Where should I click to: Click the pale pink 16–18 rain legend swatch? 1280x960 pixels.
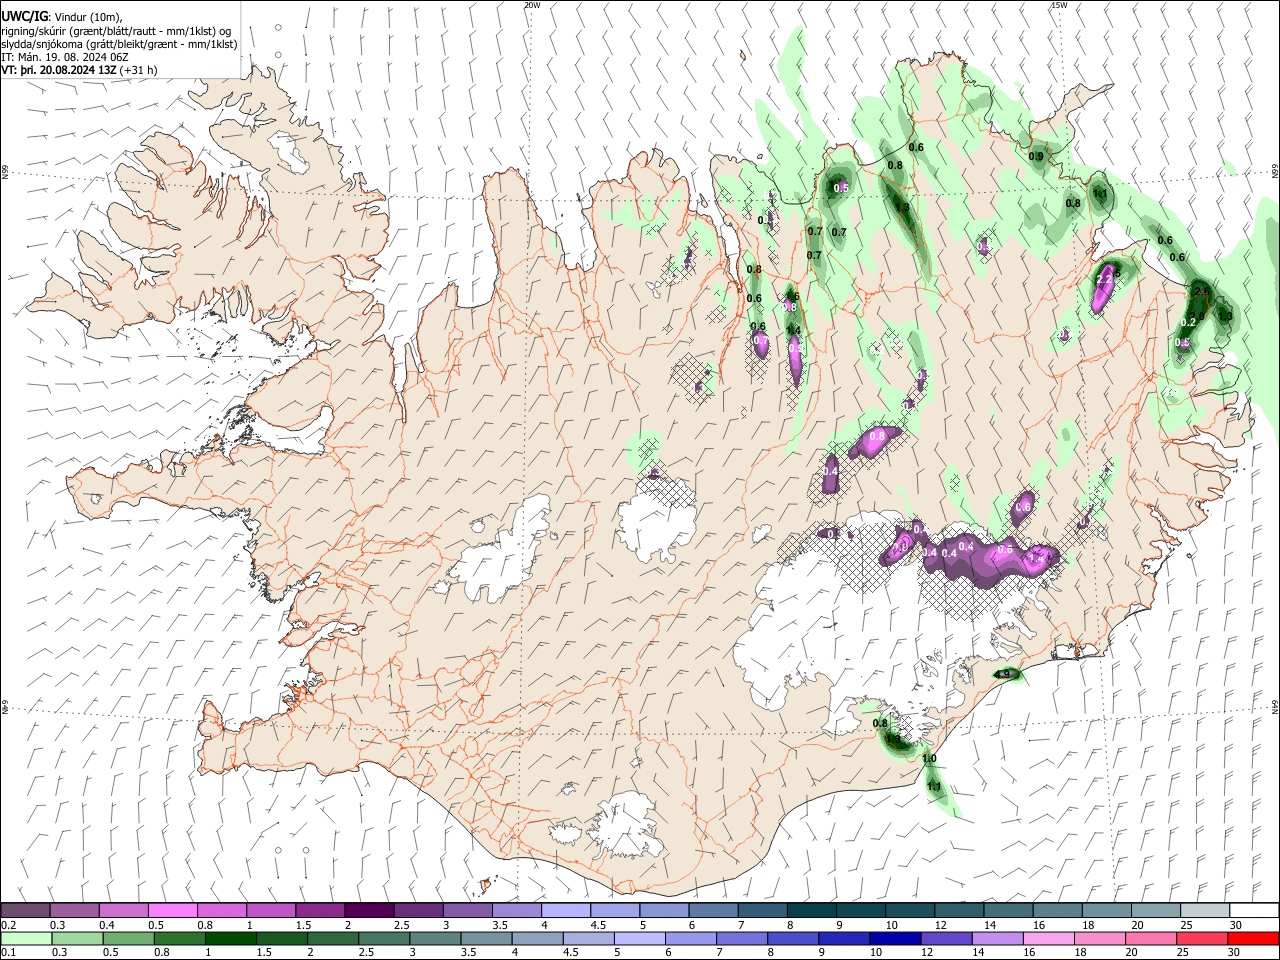1047,938
